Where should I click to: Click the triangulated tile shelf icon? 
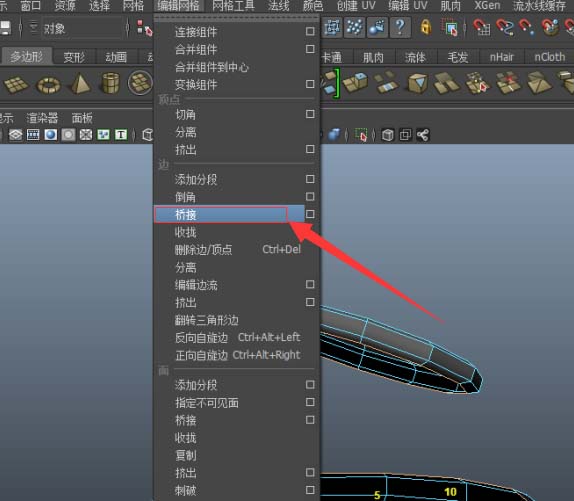(539, 82)
